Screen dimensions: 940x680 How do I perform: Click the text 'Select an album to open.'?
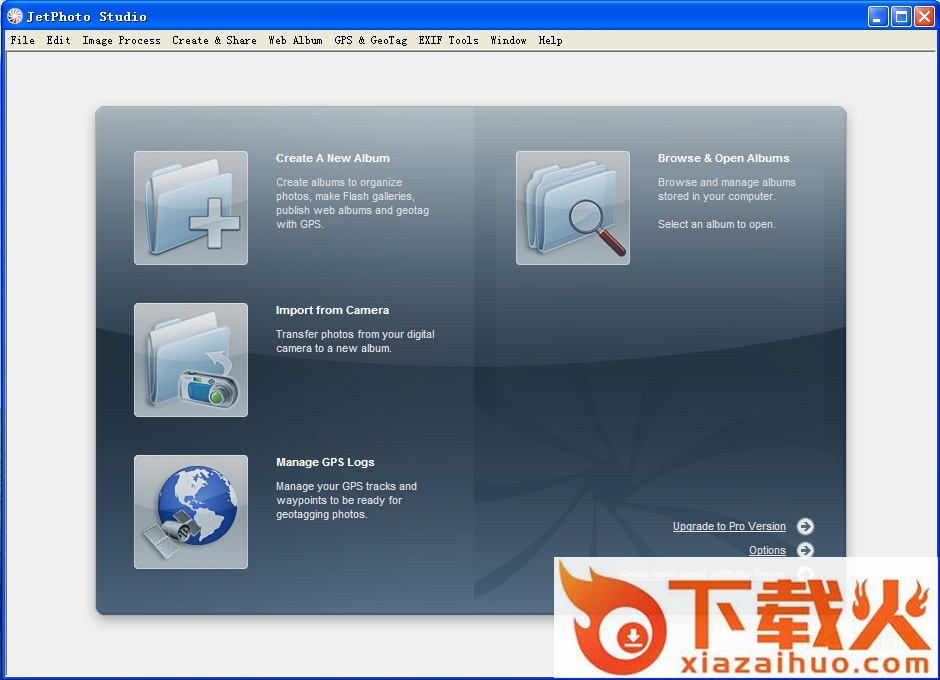click(x=716, y=224)
